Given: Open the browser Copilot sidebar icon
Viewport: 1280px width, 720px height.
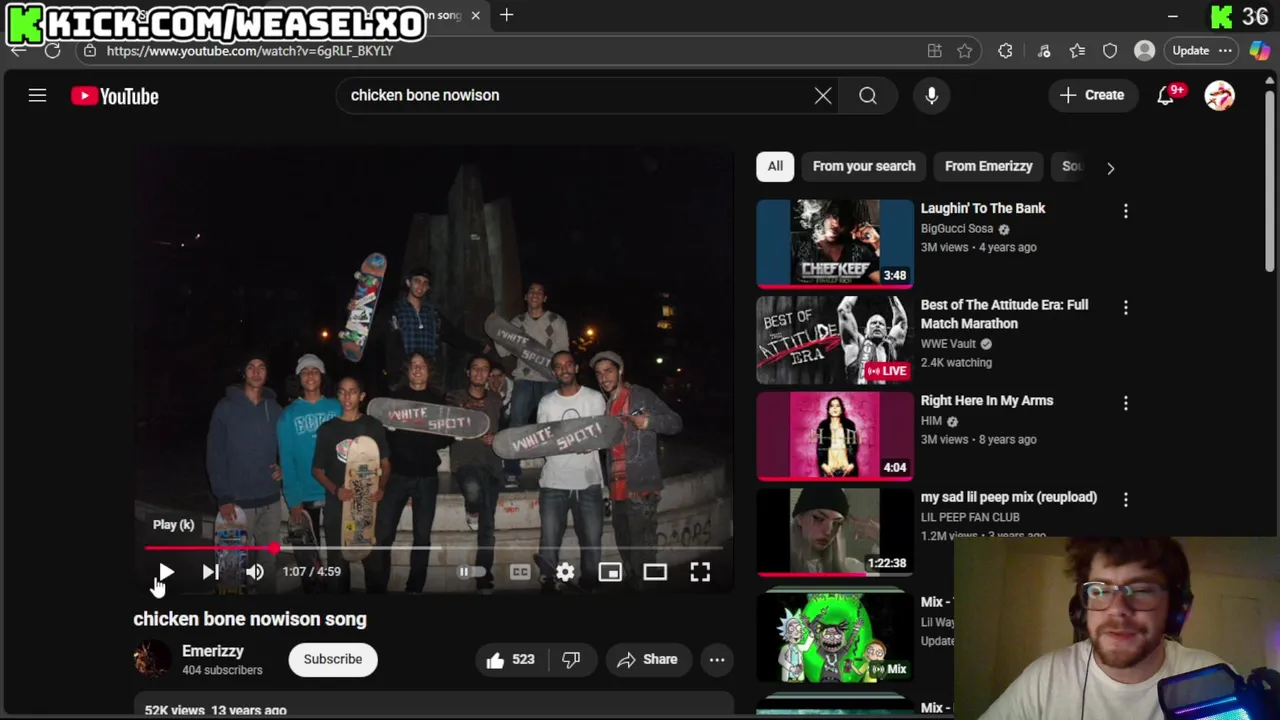Looking at the screenshot, I should [1260, 50].
